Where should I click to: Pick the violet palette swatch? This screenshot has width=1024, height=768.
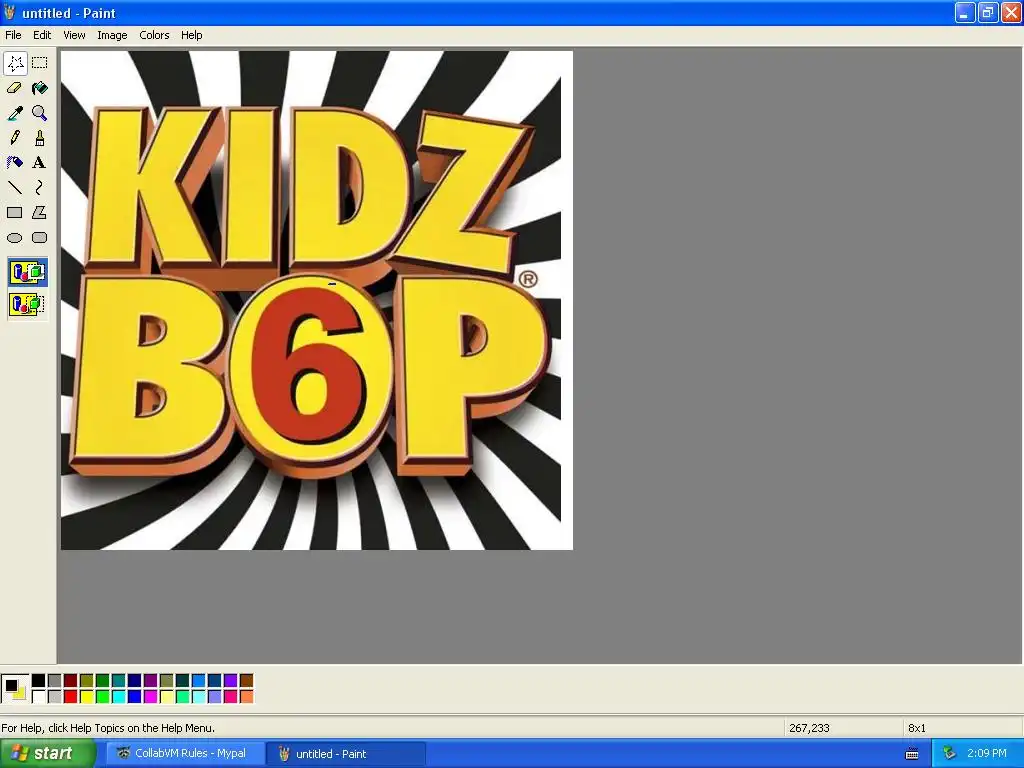click(231, 680)
